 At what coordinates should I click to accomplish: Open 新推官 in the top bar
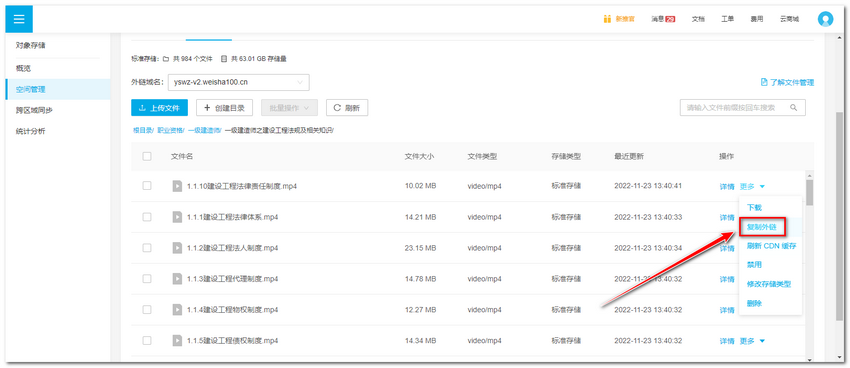point(625,19)
